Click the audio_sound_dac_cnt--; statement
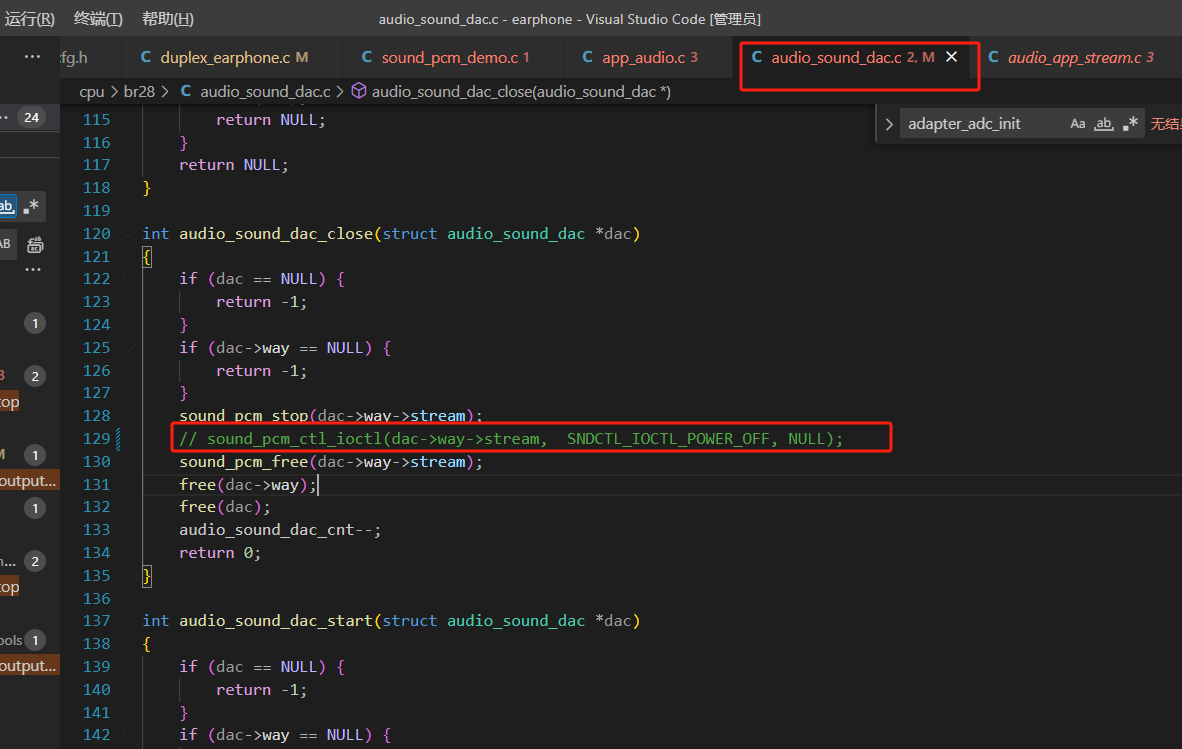Image resolution: width=1182 pixels, height=749 pixels. point(280,530)
